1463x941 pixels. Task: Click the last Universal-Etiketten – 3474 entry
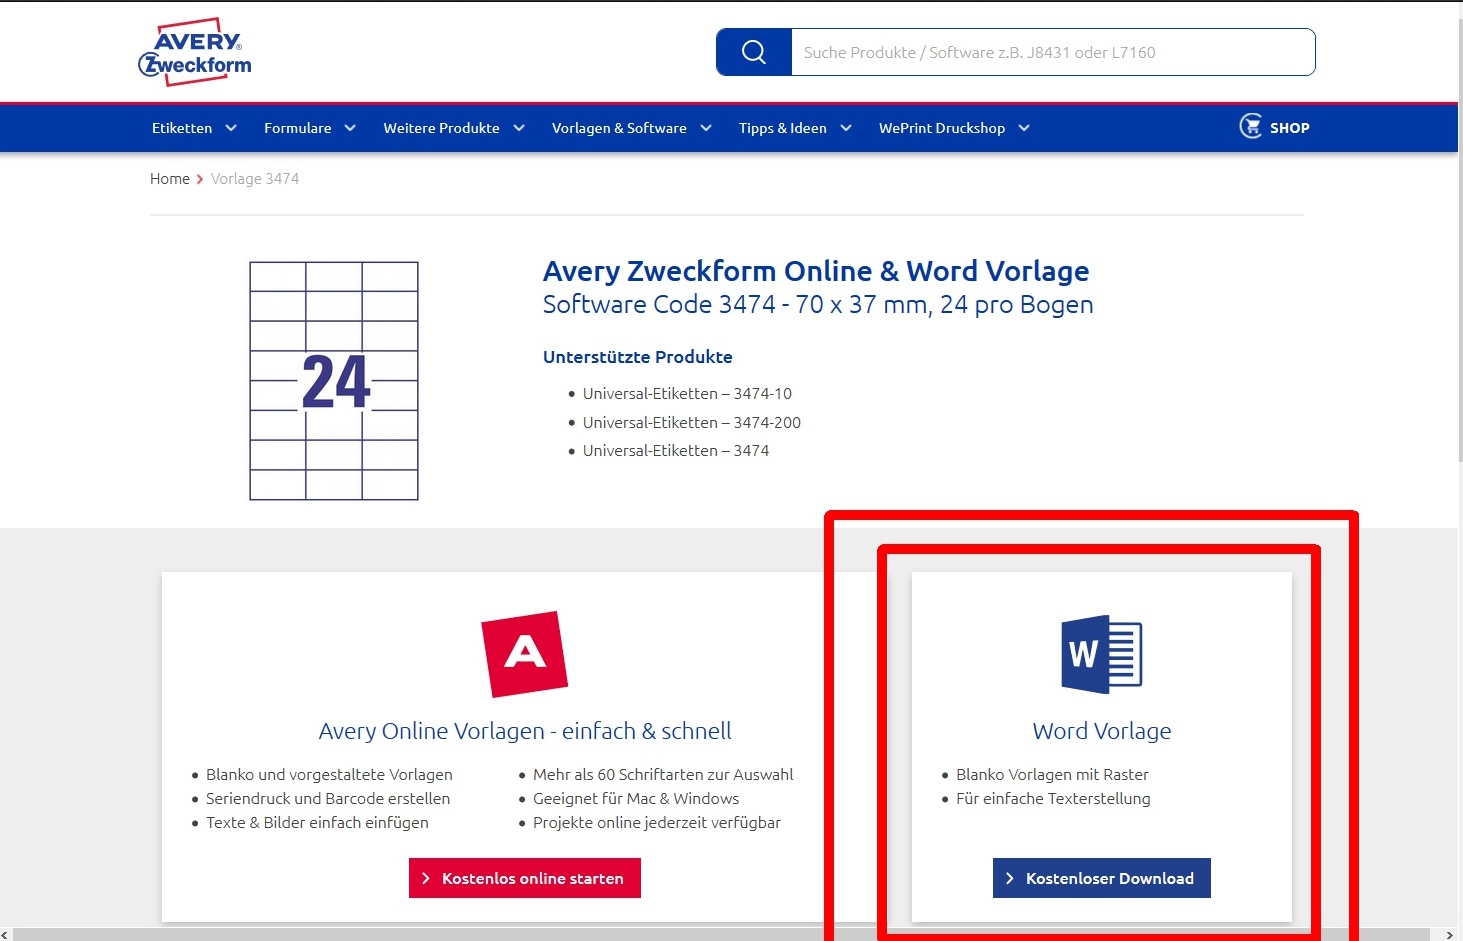tap(676, 451)
